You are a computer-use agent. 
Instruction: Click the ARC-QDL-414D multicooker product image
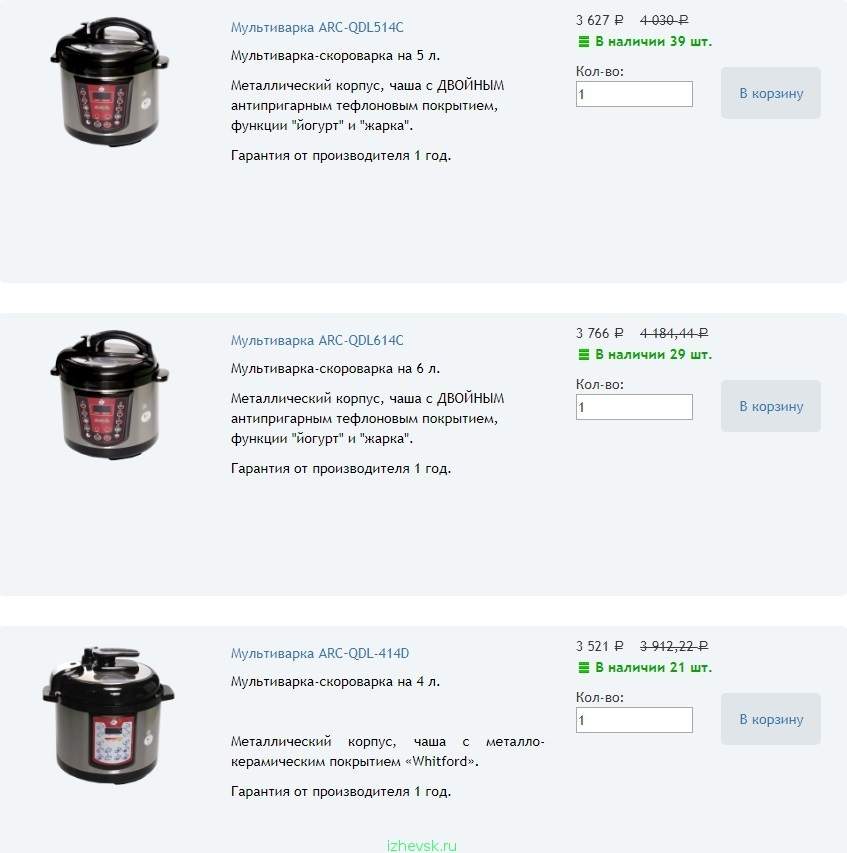(x=108, y=715)
